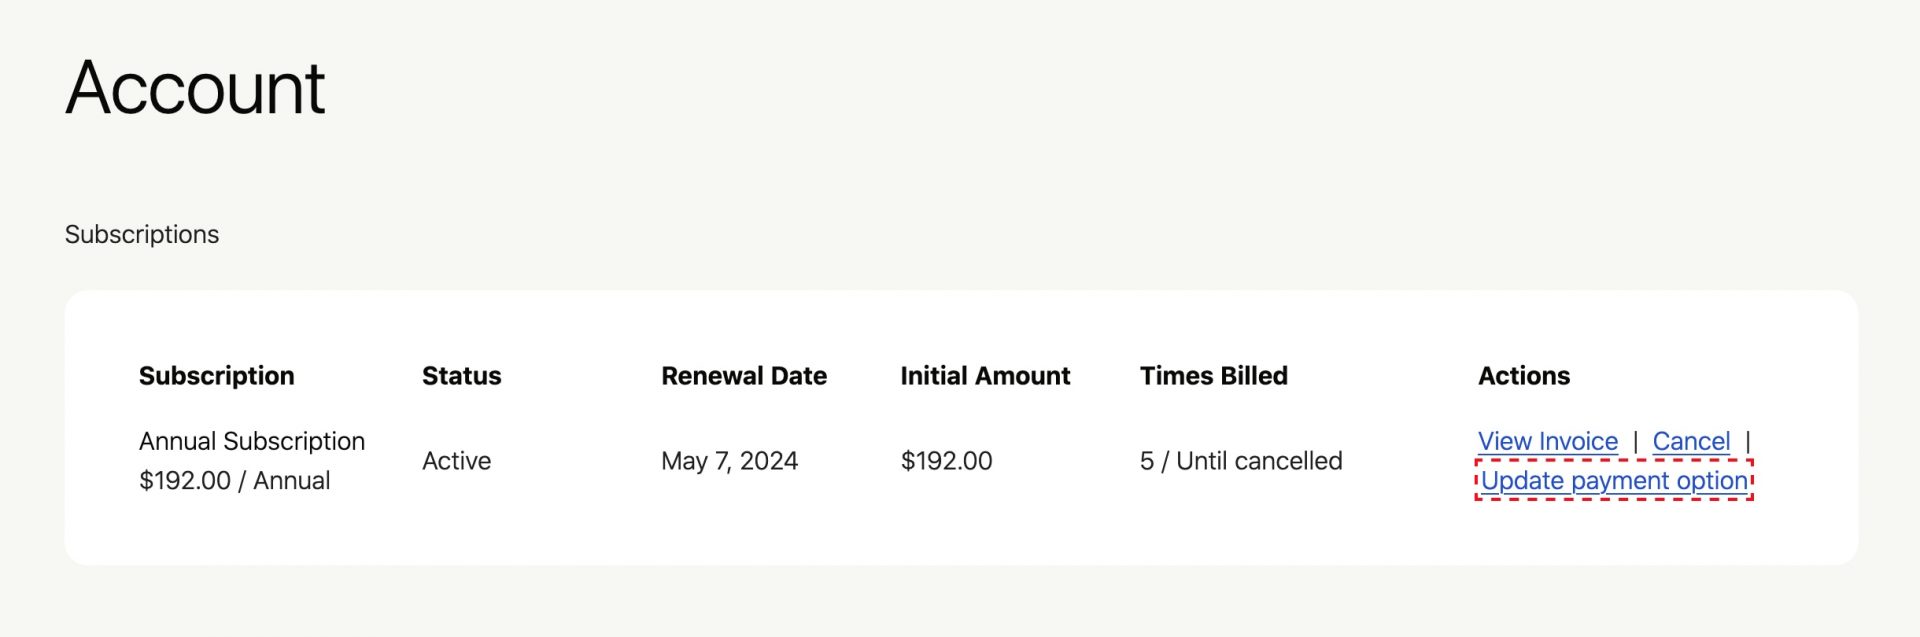This screenshot has width=1920, height=637.
Task: Select the Subscriptions section label
Action: click(x=142, y=234)
